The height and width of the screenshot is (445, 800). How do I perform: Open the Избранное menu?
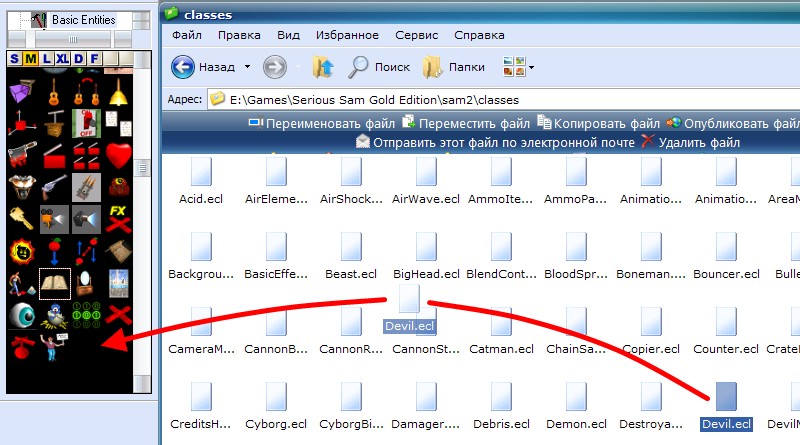(x=347, y=35)
